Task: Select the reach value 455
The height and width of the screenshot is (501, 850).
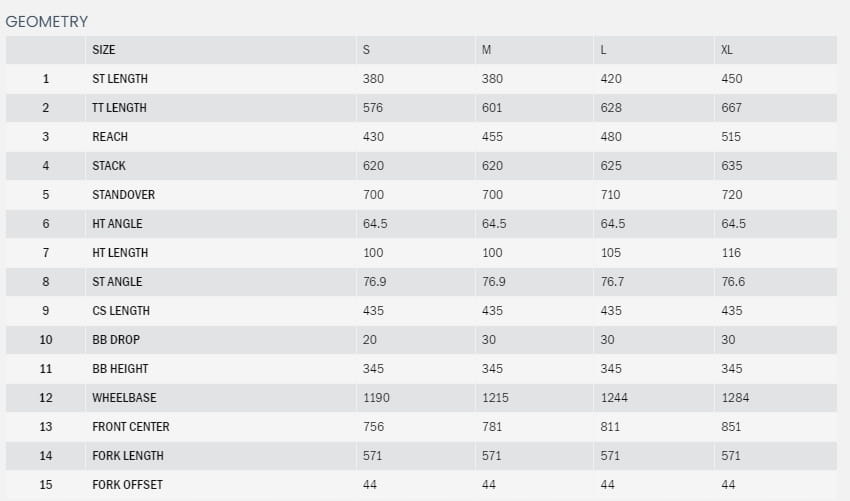Action: coord(493,137)
